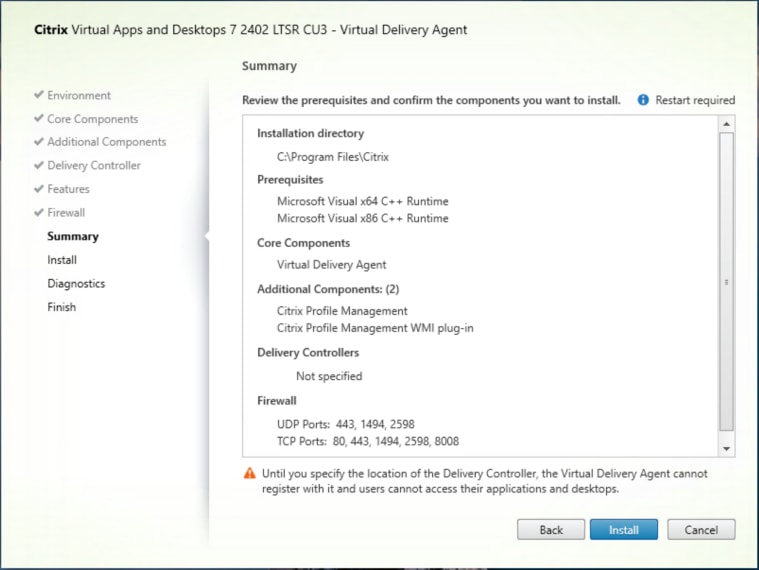Click the Firewall step checkmark icon
Viewport: 759px width, 570px height.
tap(39, 212)
